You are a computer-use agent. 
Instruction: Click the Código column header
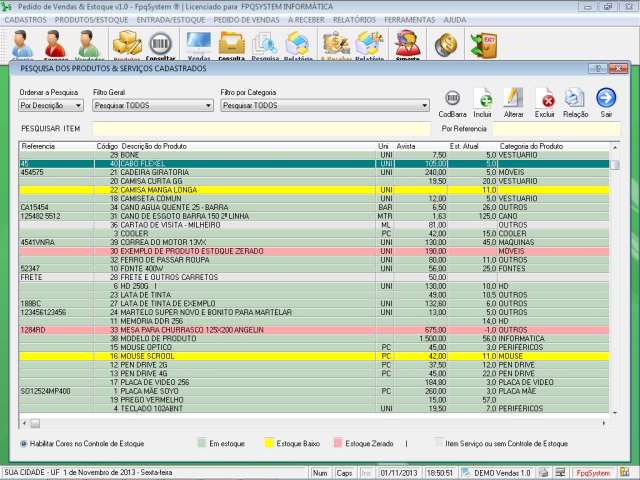coord(107,146)
